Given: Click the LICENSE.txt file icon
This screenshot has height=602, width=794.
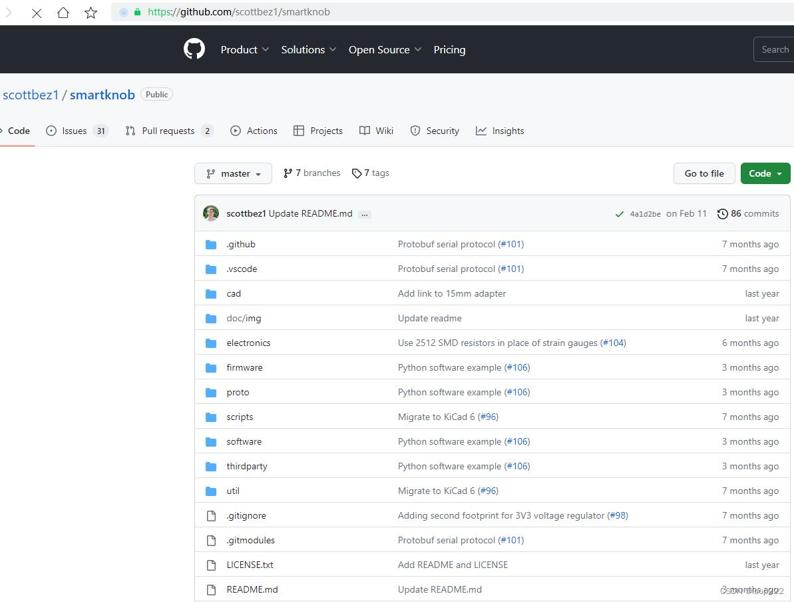Looking at the screenshot, I should click(211, 565).
